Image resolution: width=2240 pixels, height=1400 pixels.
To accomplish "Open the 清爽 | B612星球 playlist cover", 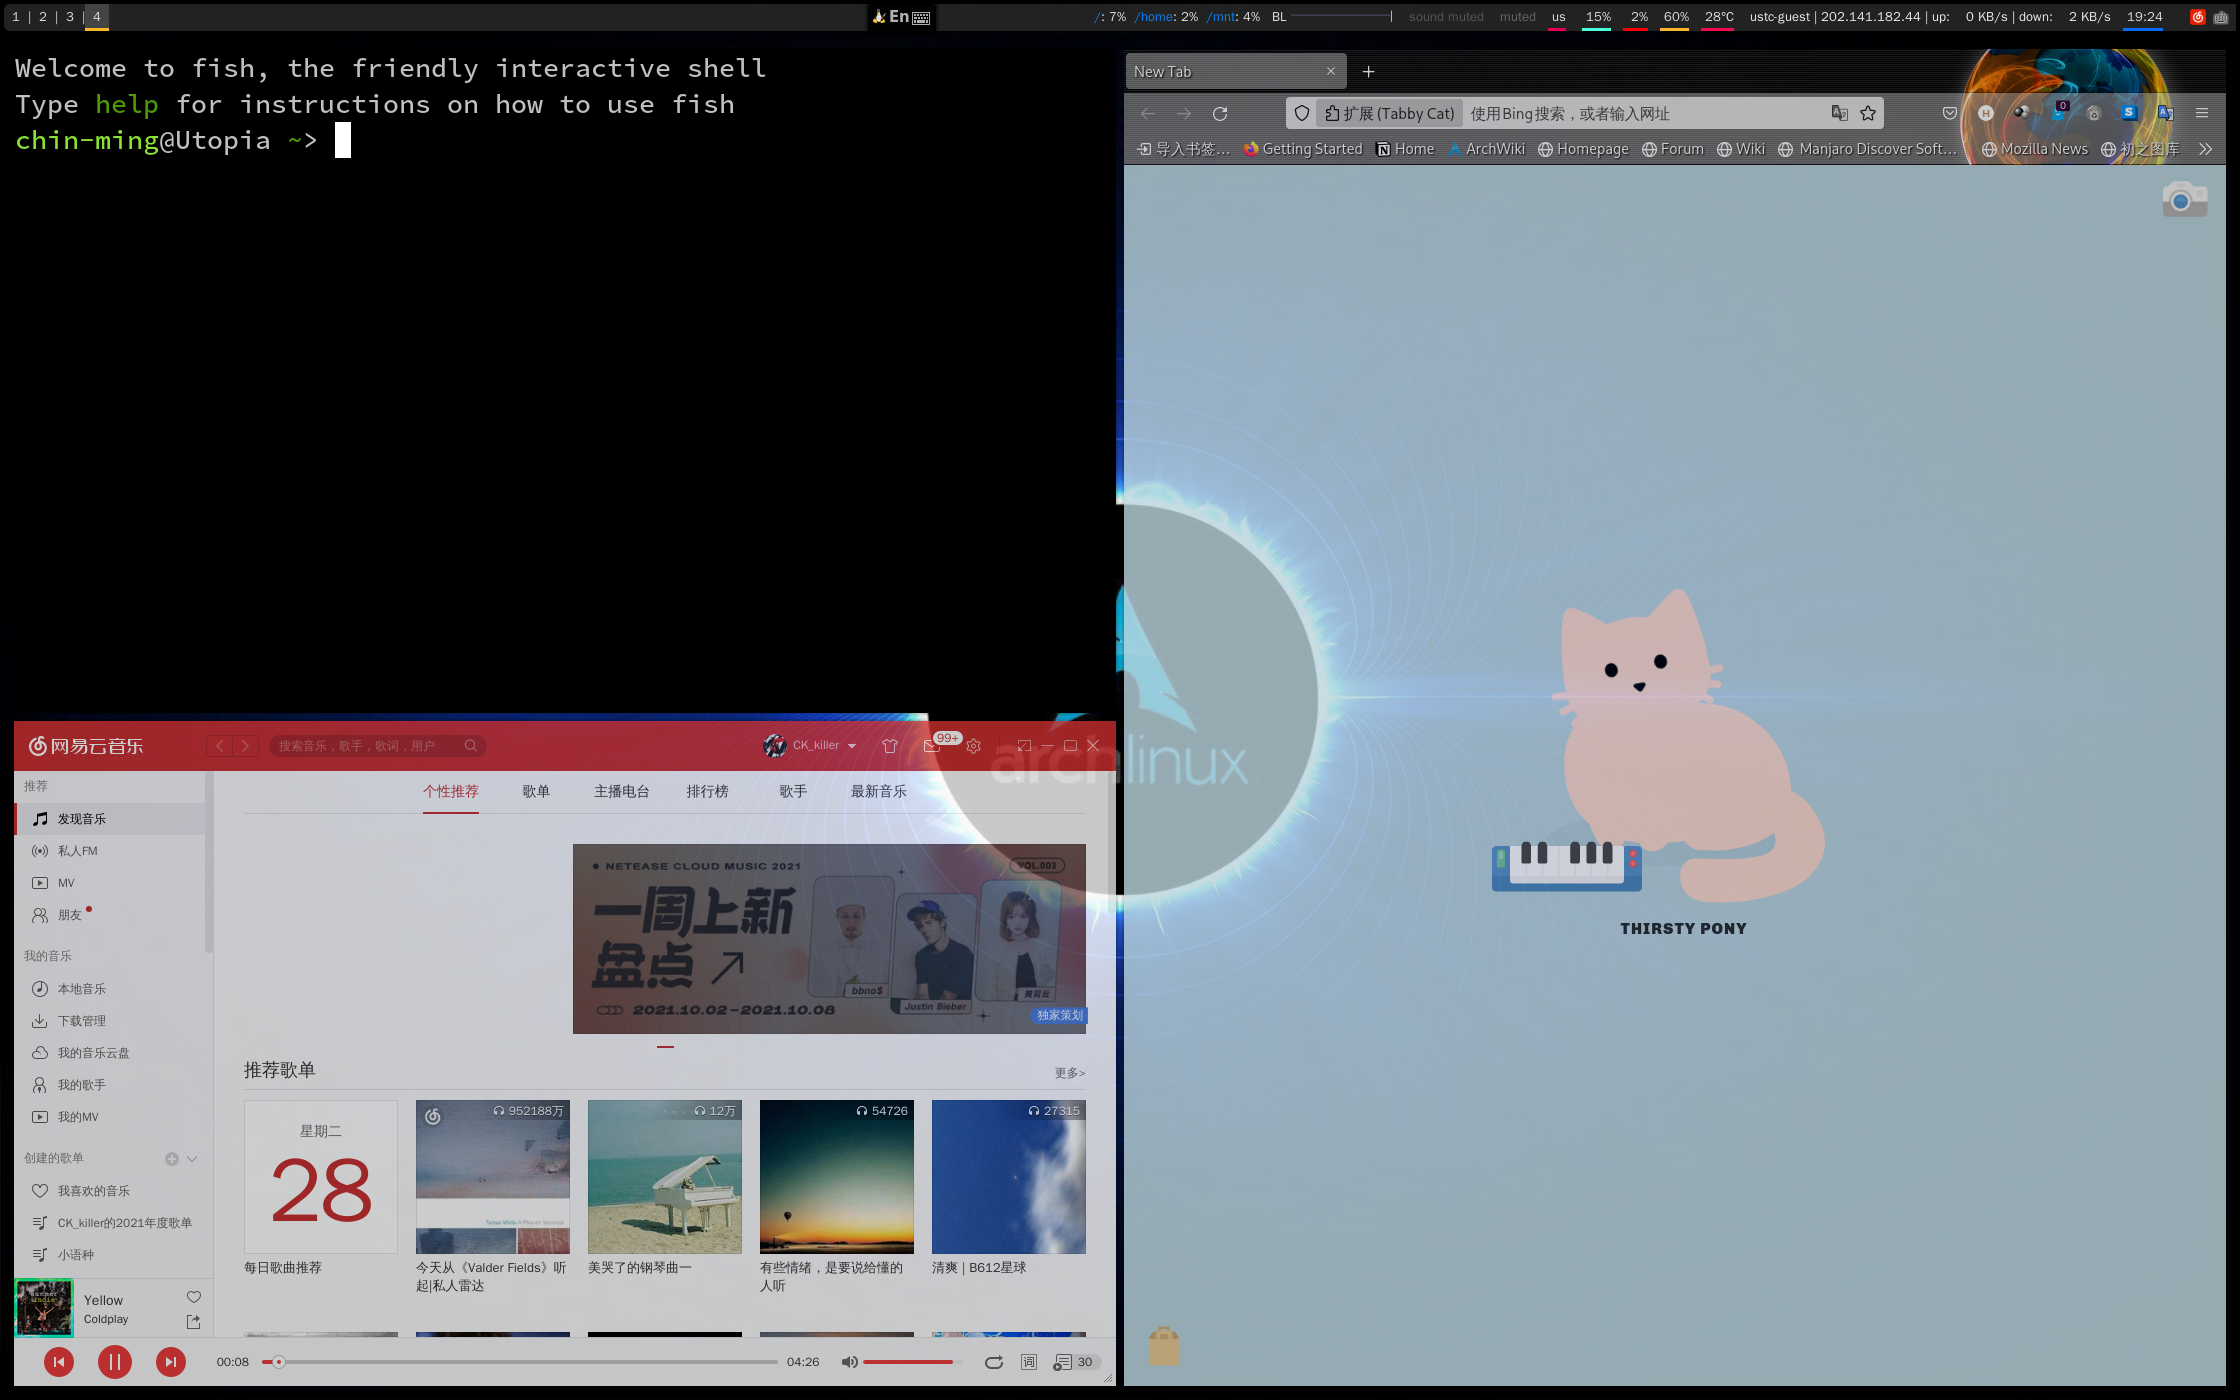I will point(1009,1177).
